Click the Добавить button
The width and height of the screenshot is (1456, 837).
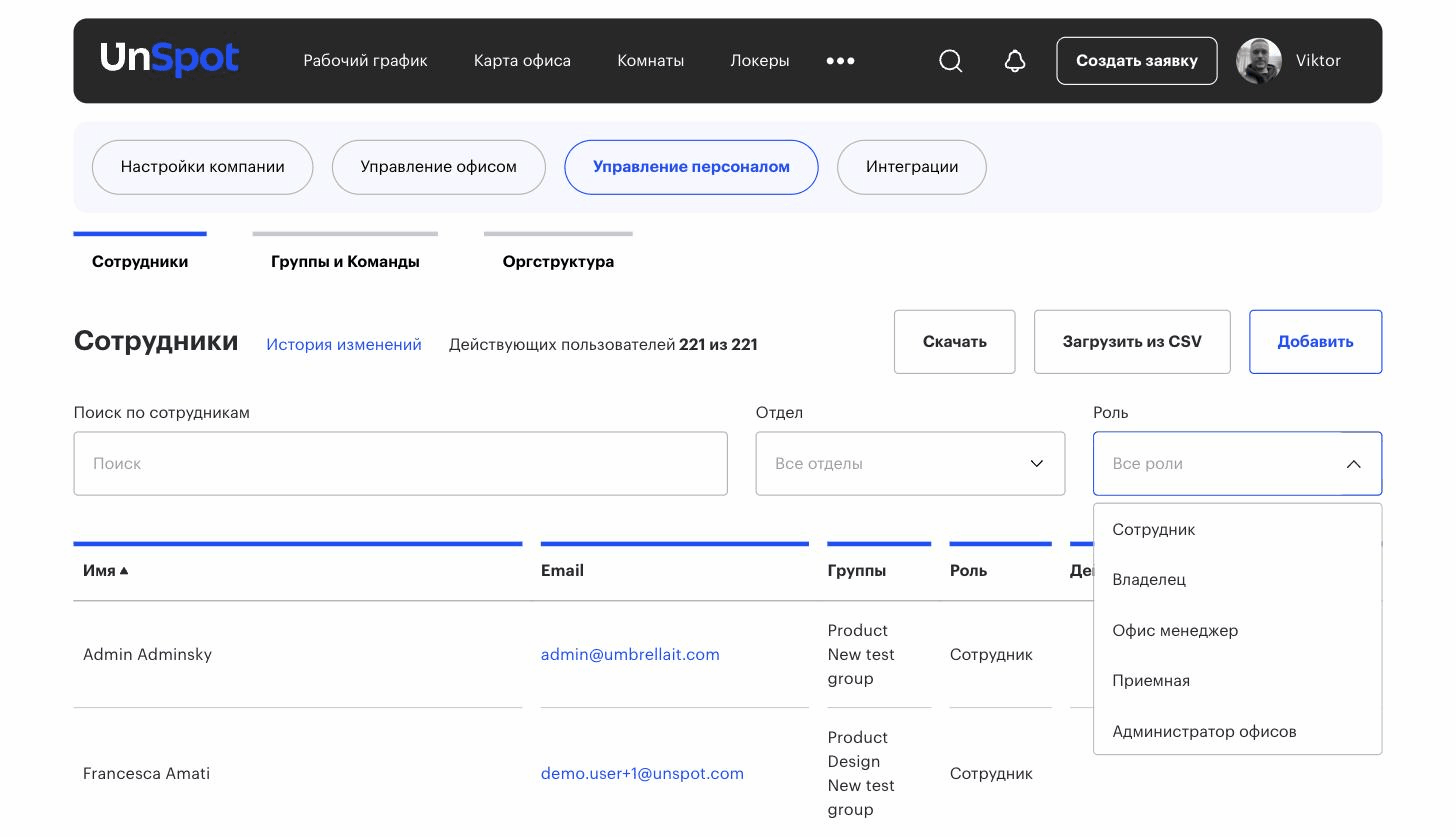1315,342
